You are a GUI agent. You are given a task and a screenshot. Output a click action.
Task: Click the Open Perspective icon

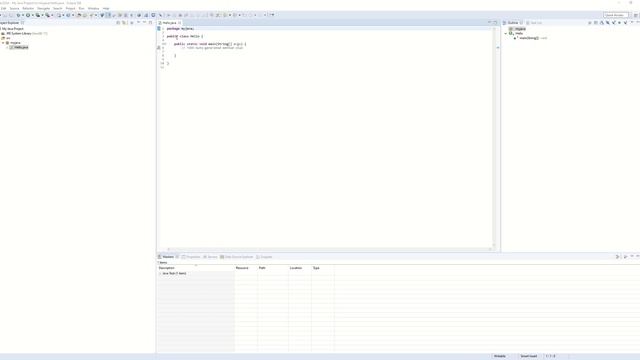636,15
